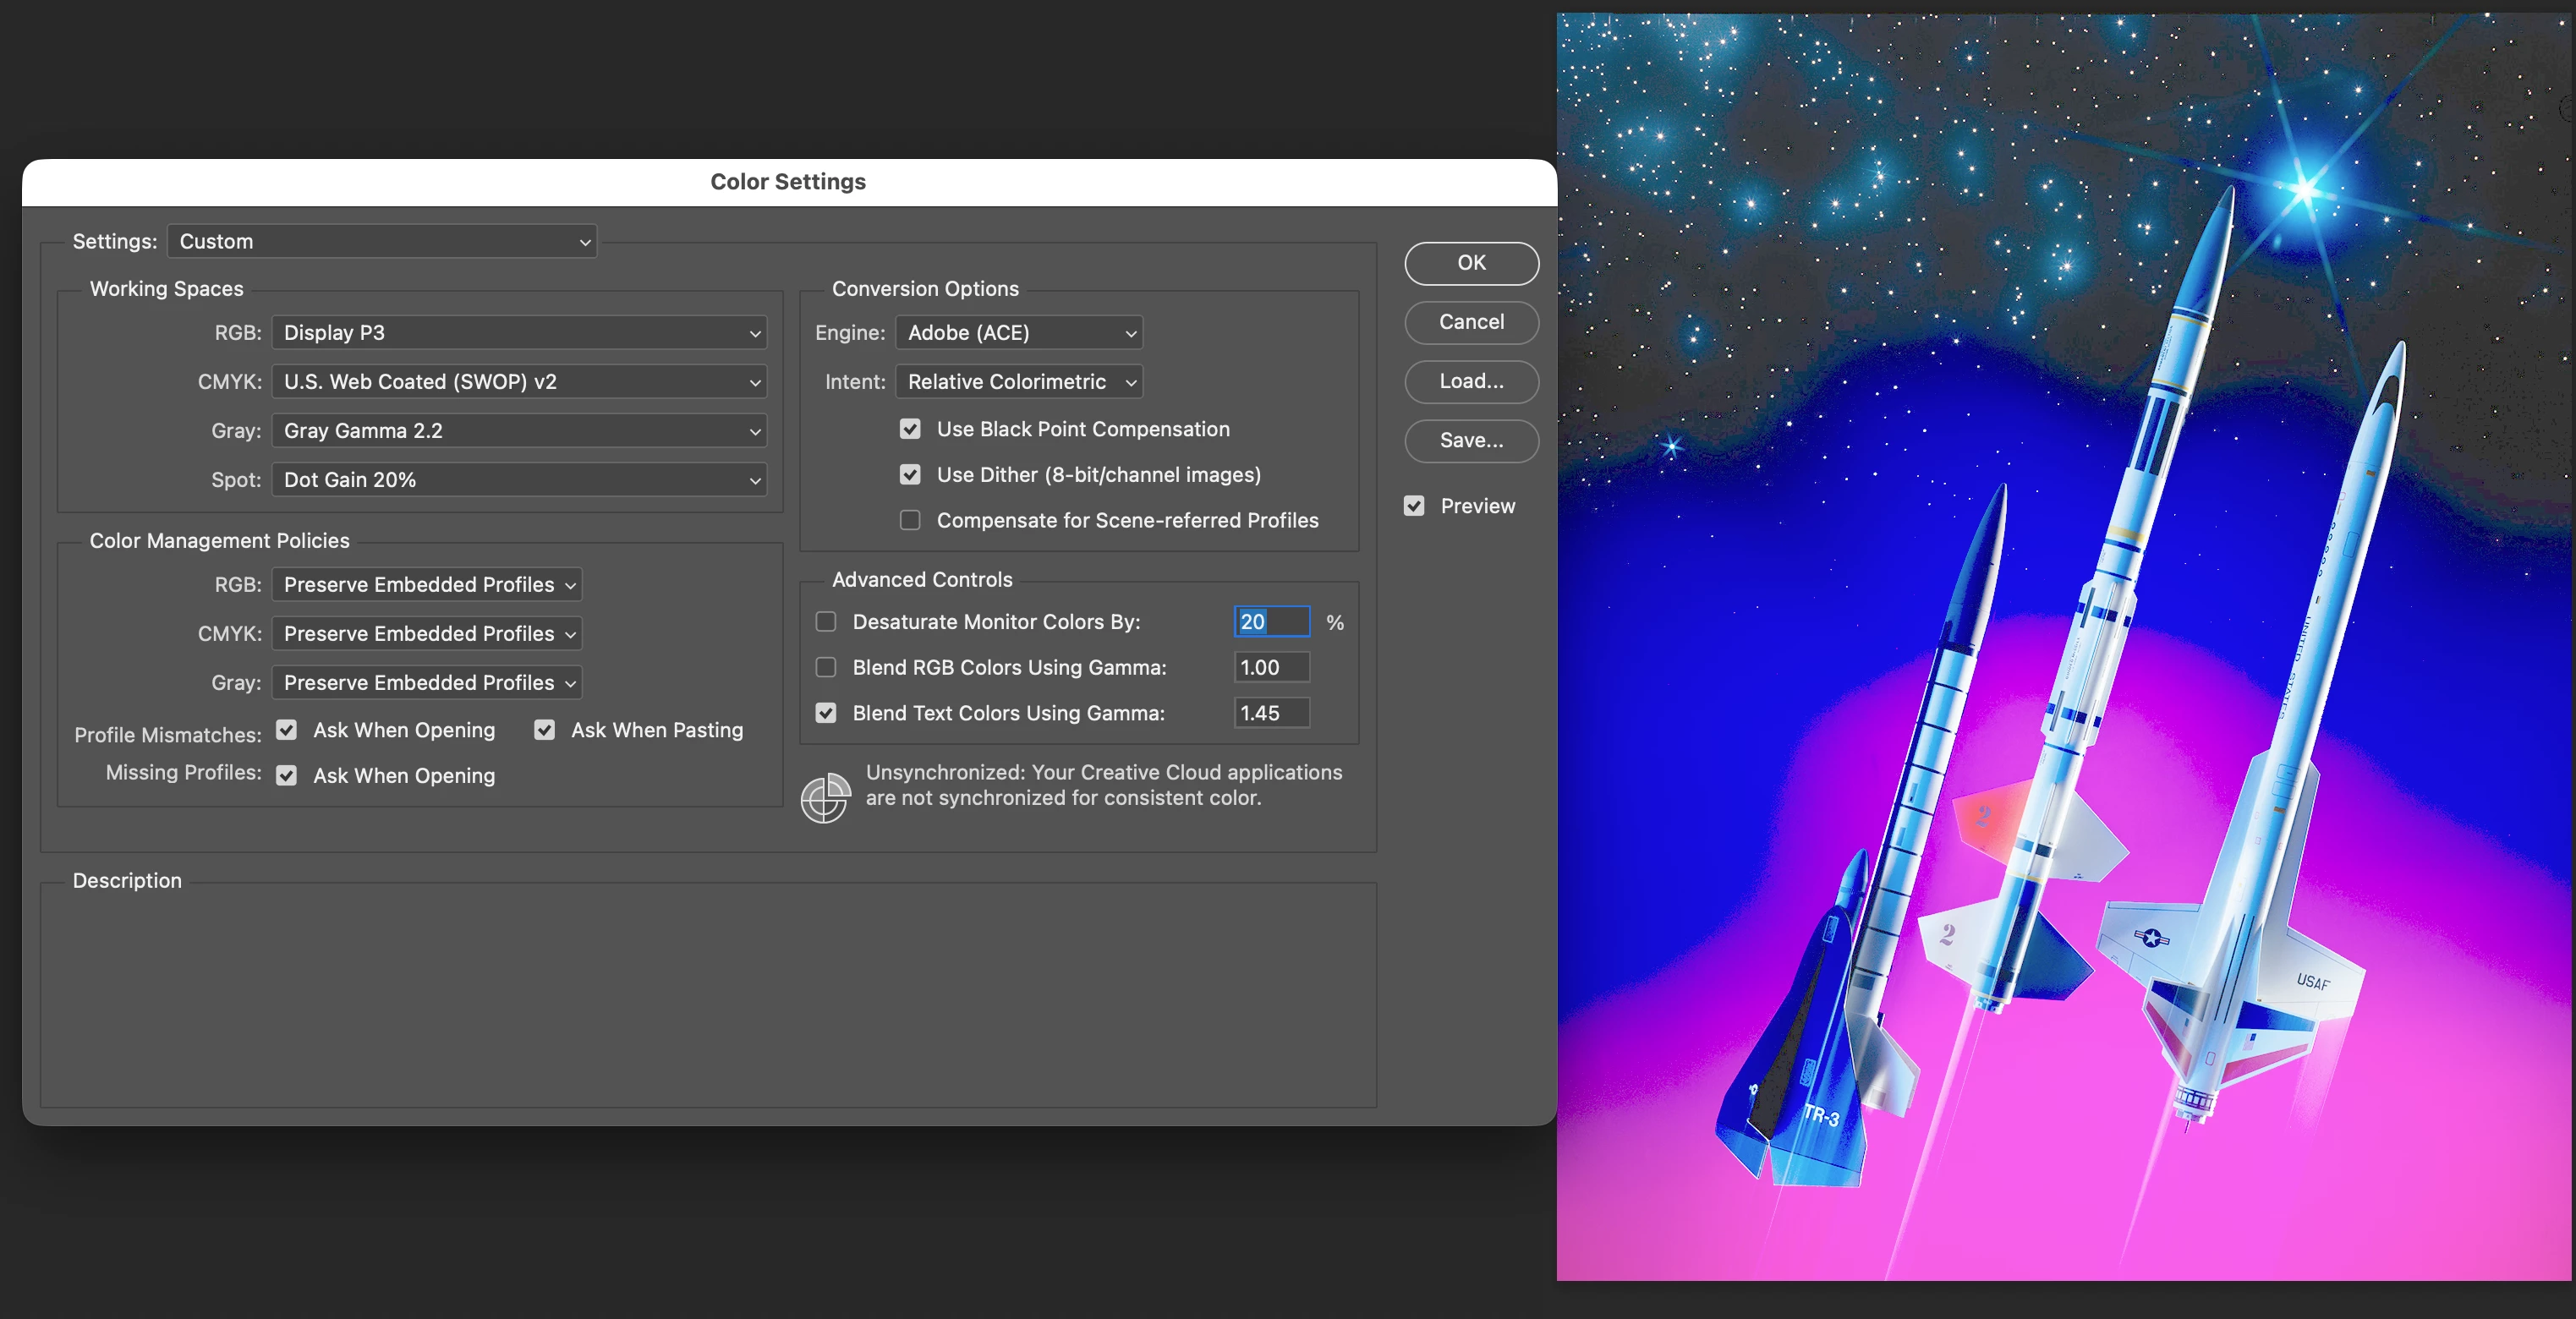Open the RGB working space dropdown
The height and width of the screenshot is (1319, 2576).
[519, 333]
